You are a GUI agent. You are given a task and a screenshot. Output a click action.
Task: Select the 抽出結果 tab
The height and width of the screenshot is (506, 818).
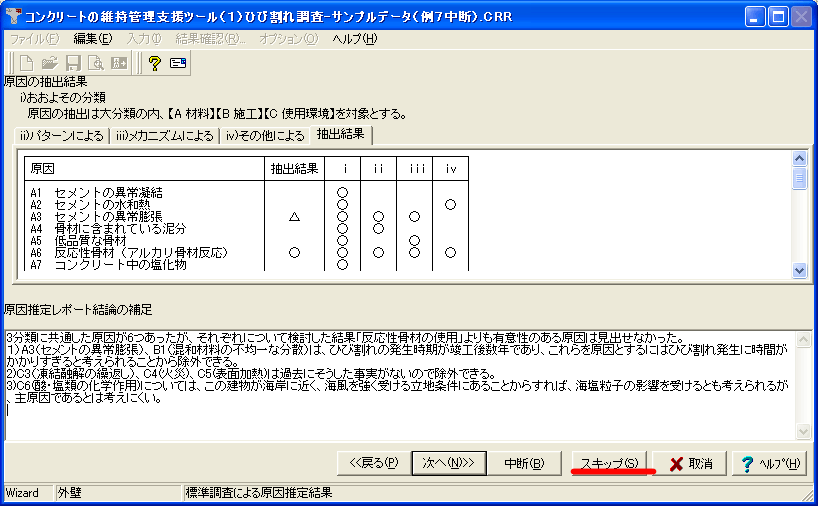coord(341,134)
